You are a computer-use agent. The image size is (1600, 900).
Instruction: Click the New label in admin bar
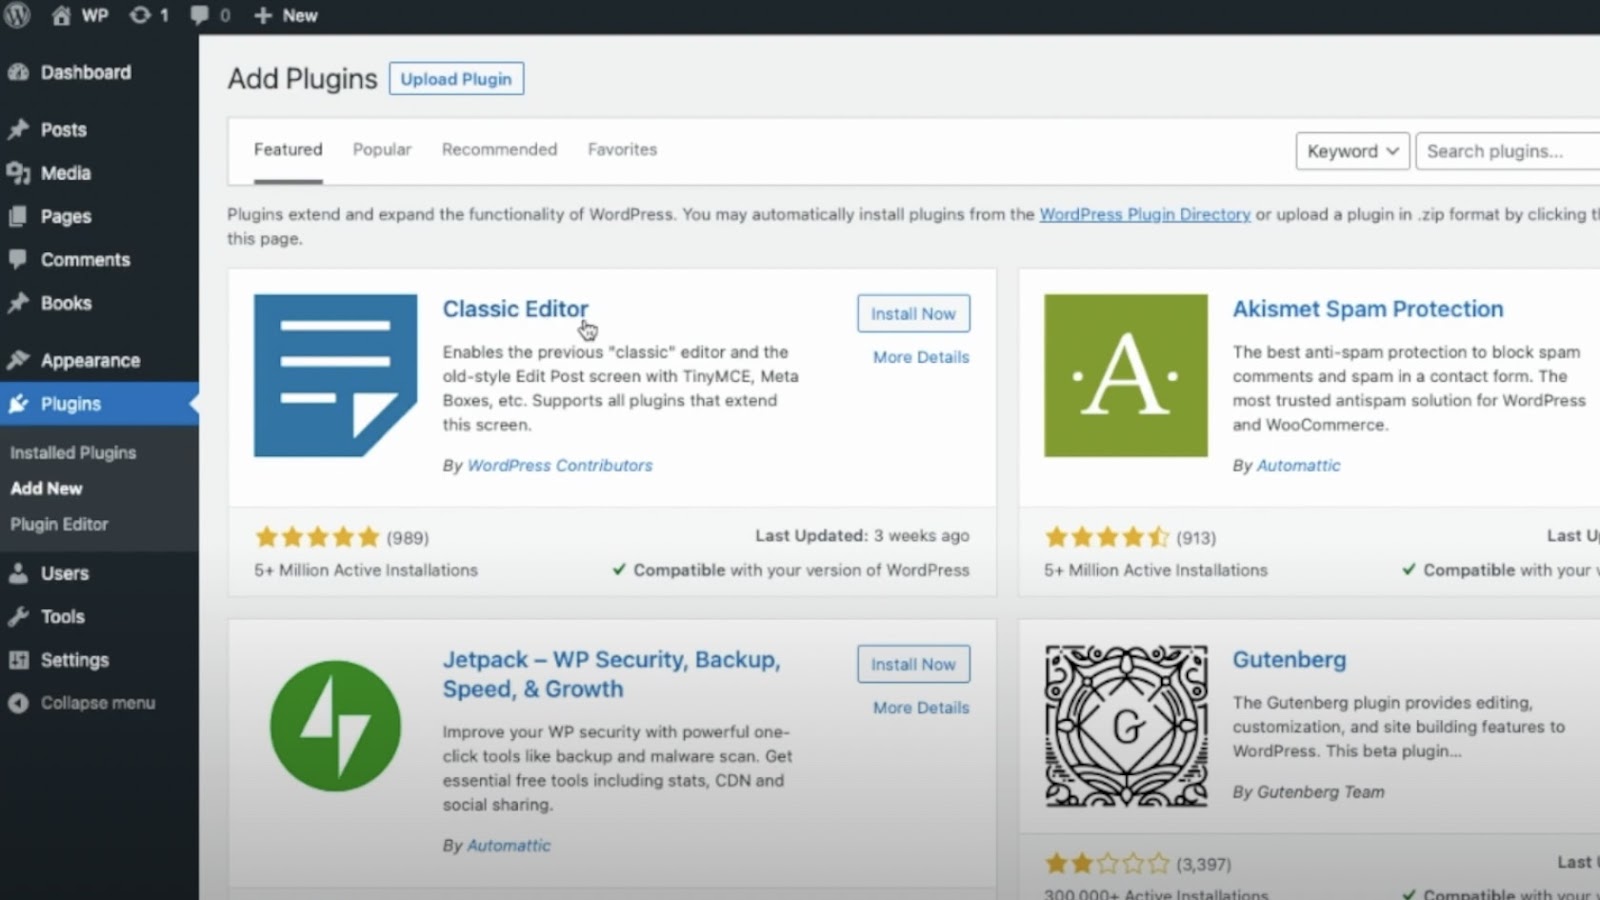click(300, 15)
